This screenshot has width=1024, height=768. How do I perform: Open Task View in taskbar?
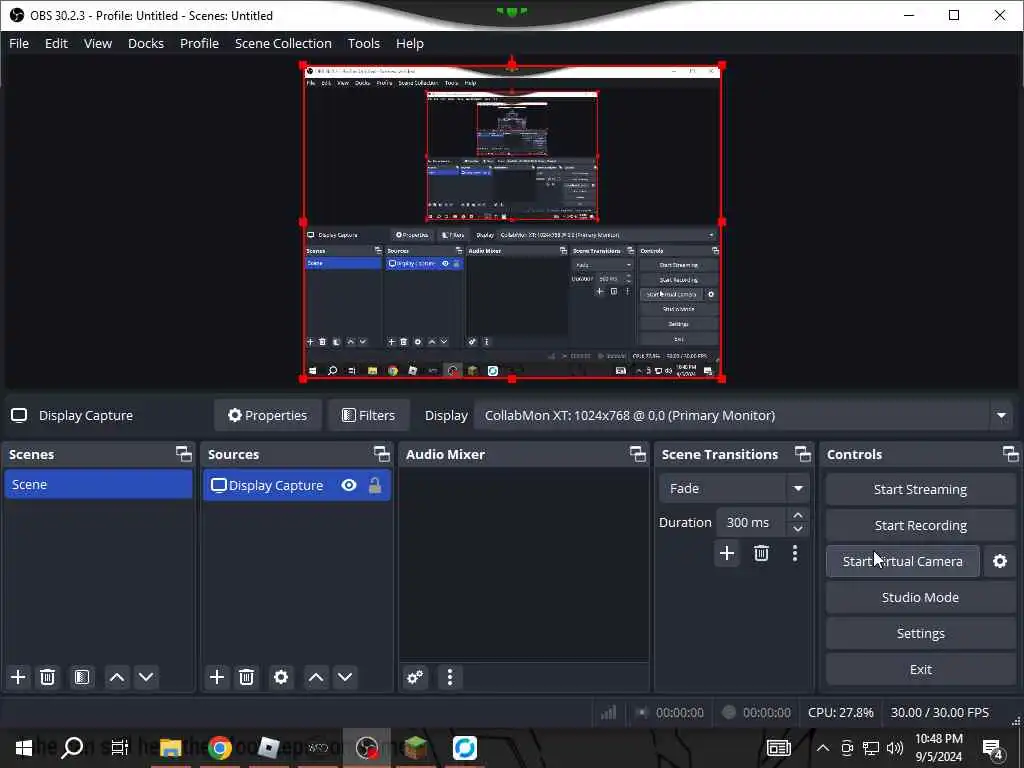120,748
